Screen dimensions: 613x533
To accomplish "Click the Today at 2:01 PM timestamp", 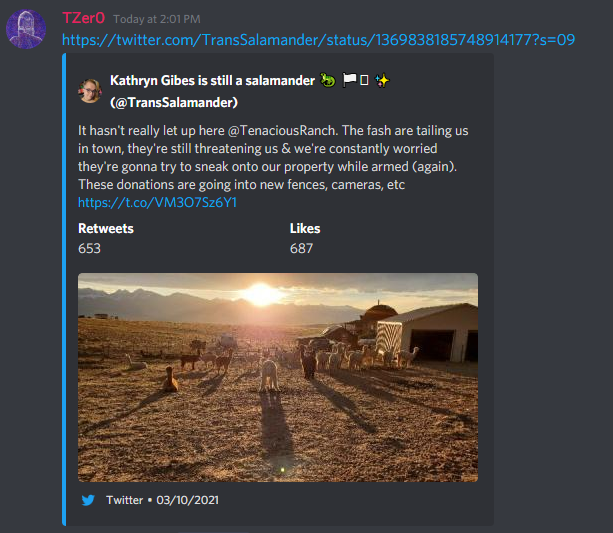I will coord(157,19).
